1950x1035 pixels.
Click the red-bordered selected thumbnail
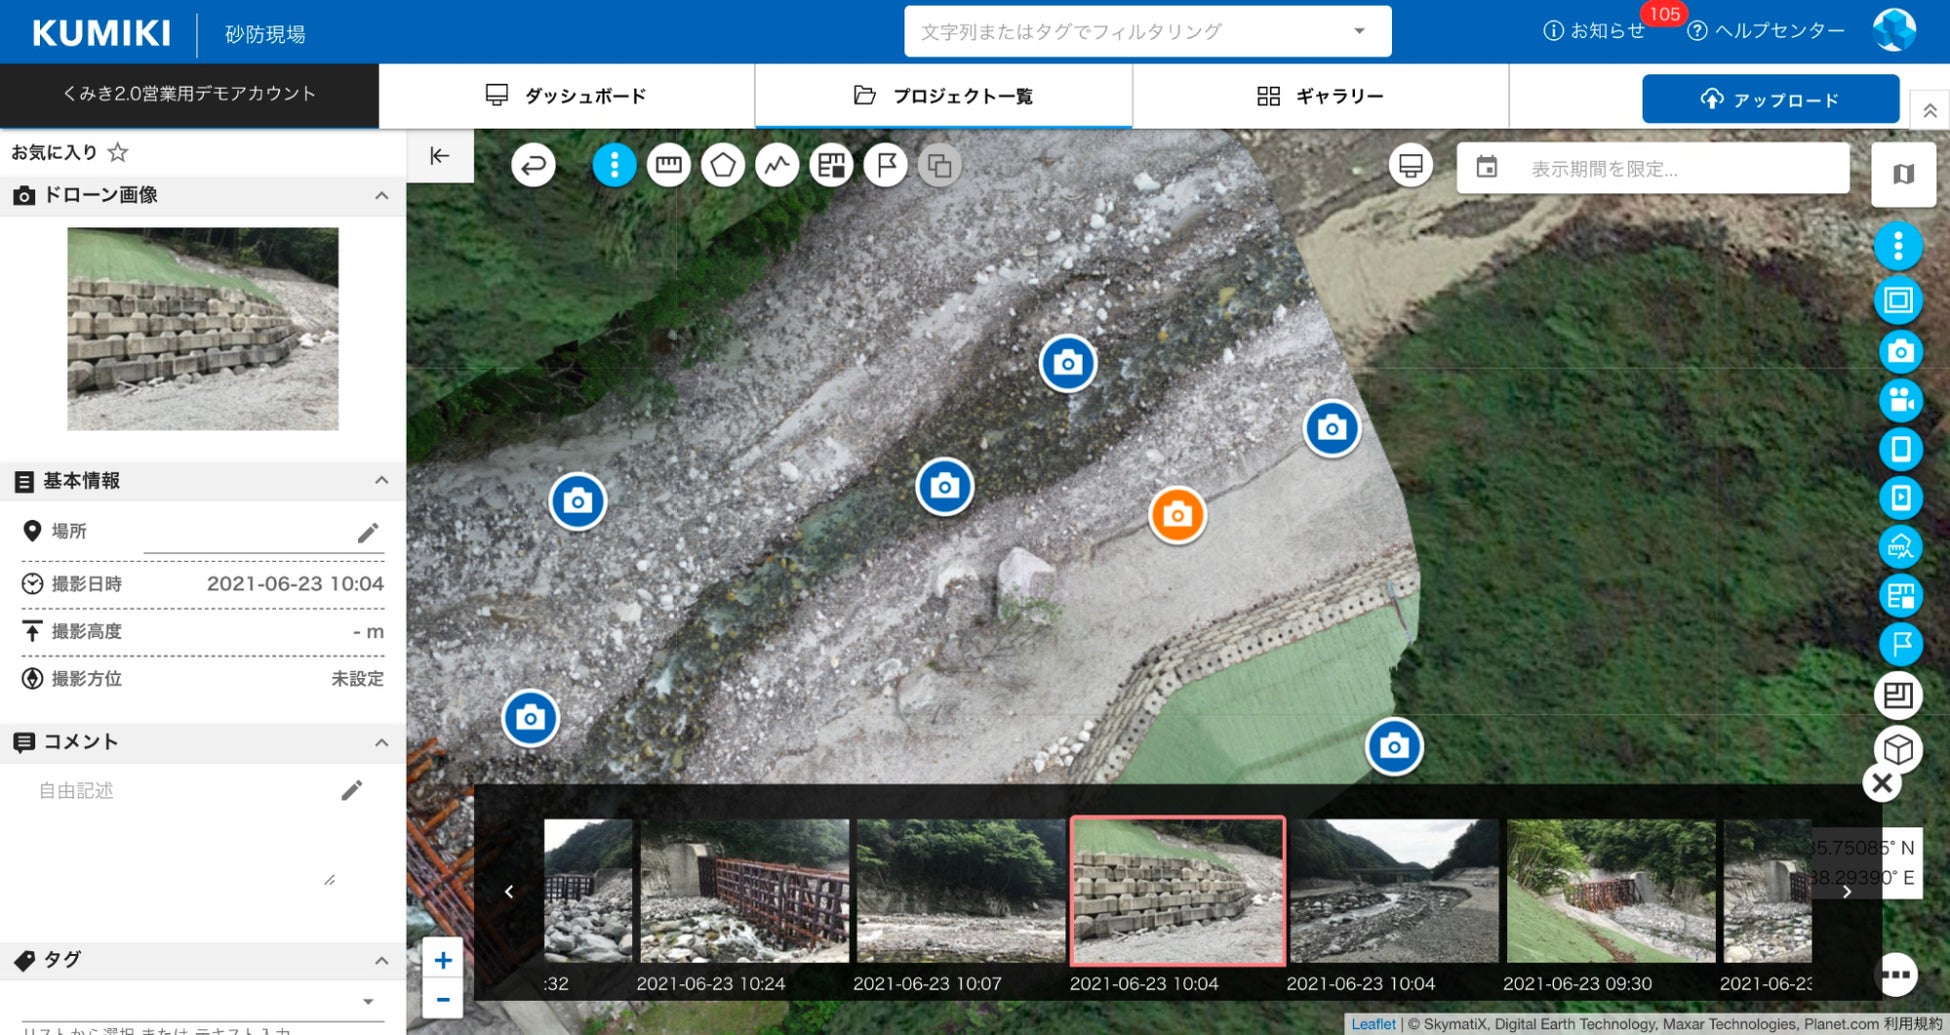click(1178, 891)
